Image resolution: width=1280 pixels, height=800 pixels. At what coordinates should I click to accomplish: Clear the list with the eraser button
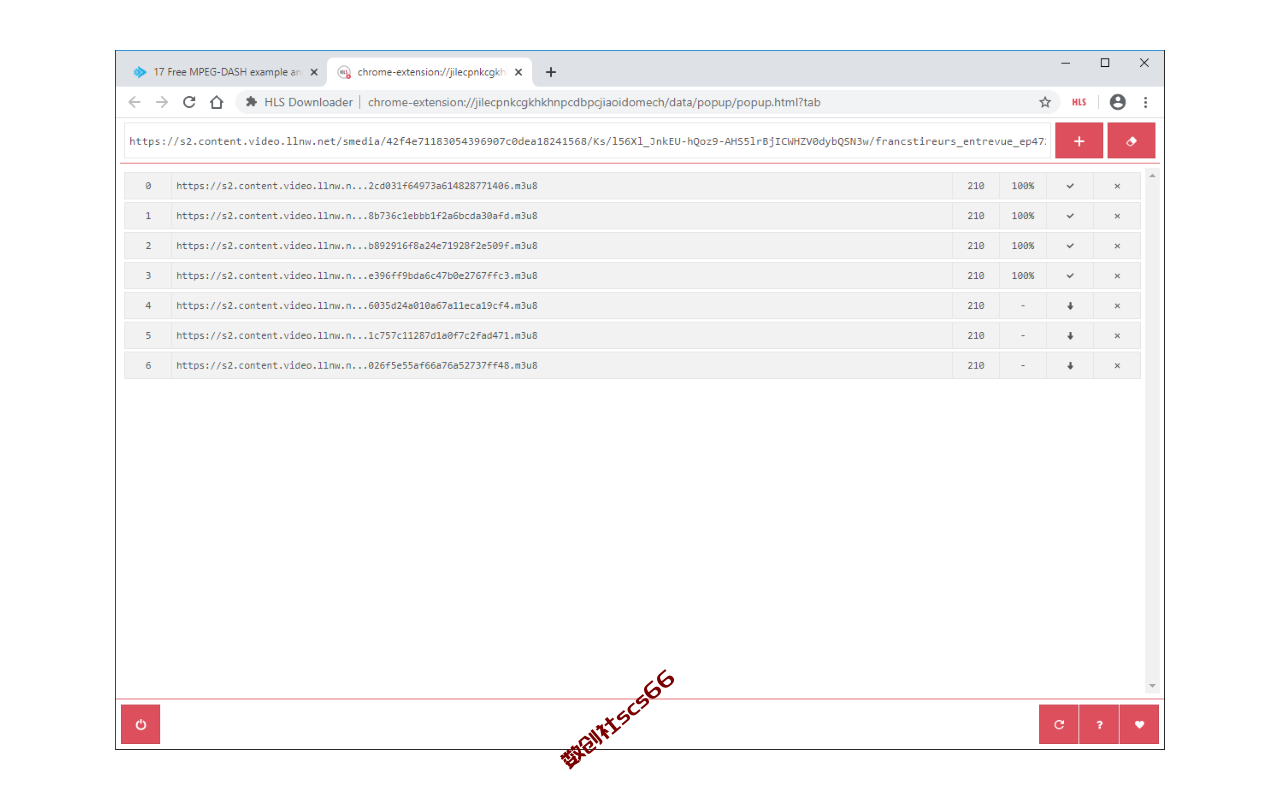[x=1131, y=141]
